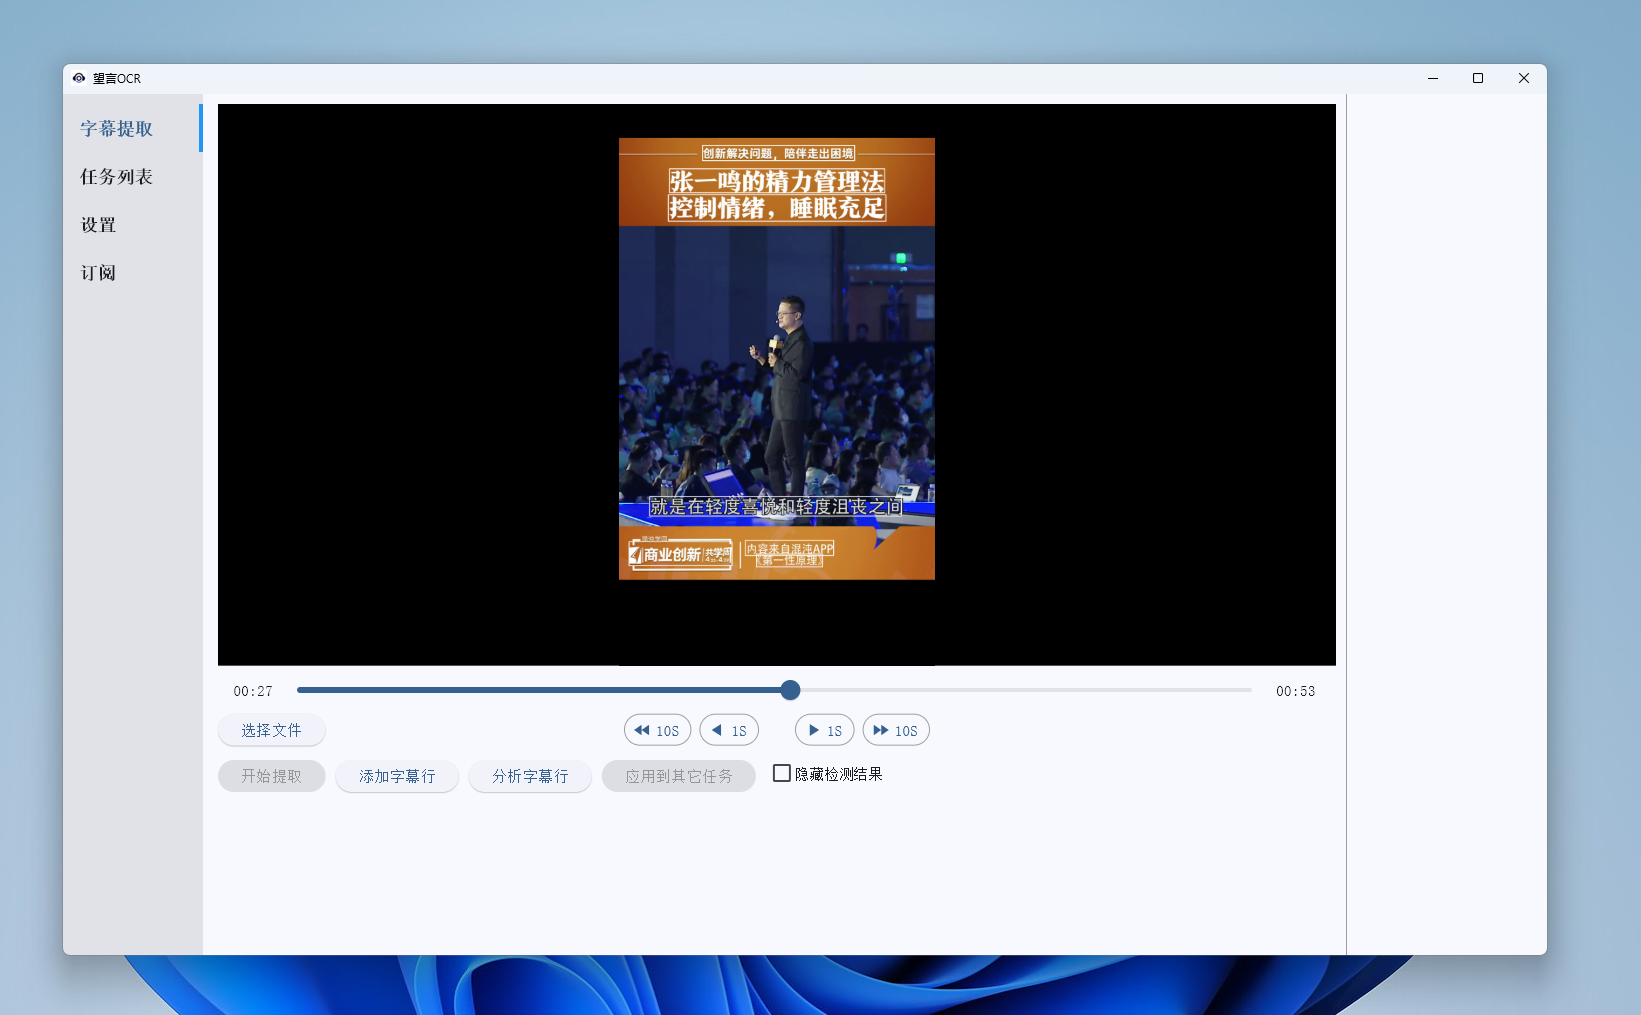This screenshot has width=1641, height=1015.
Task: Switch to the 字幕提取 tab
Action: point(117,129)
